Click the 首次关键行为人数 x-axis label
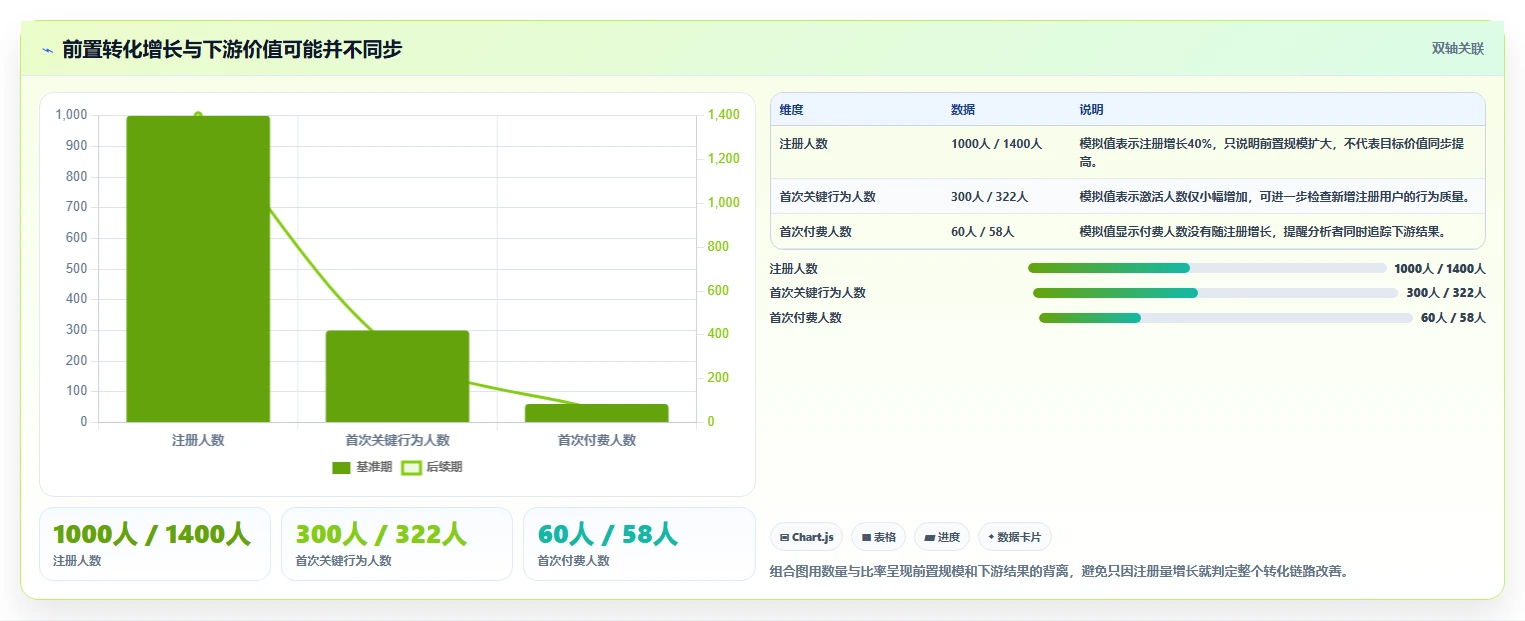 tap(397, 440)
